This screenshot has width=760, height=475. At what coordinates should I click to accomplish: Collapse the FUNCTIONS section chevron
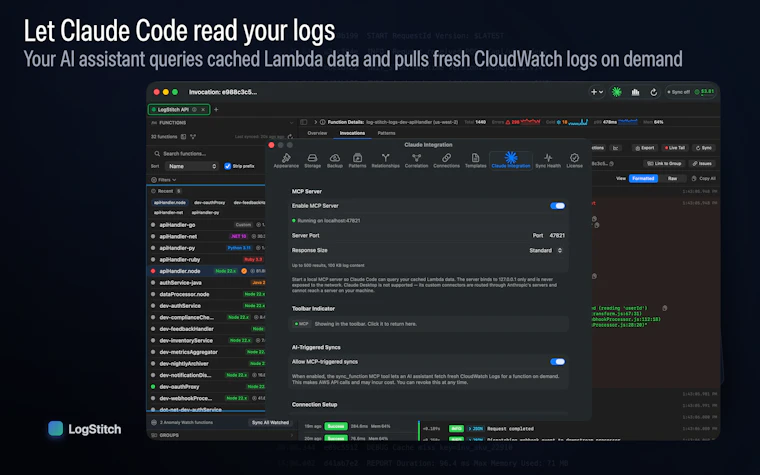point(291,123)
